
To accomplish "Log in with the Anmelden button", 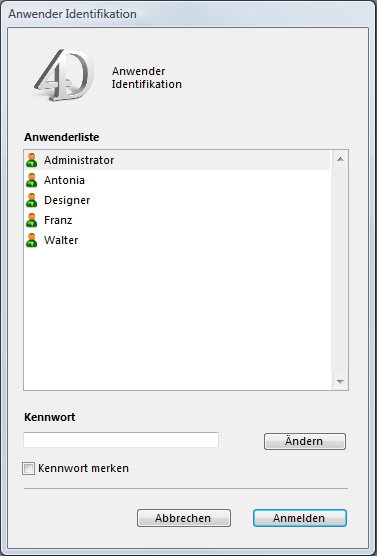I will [300, 518].
